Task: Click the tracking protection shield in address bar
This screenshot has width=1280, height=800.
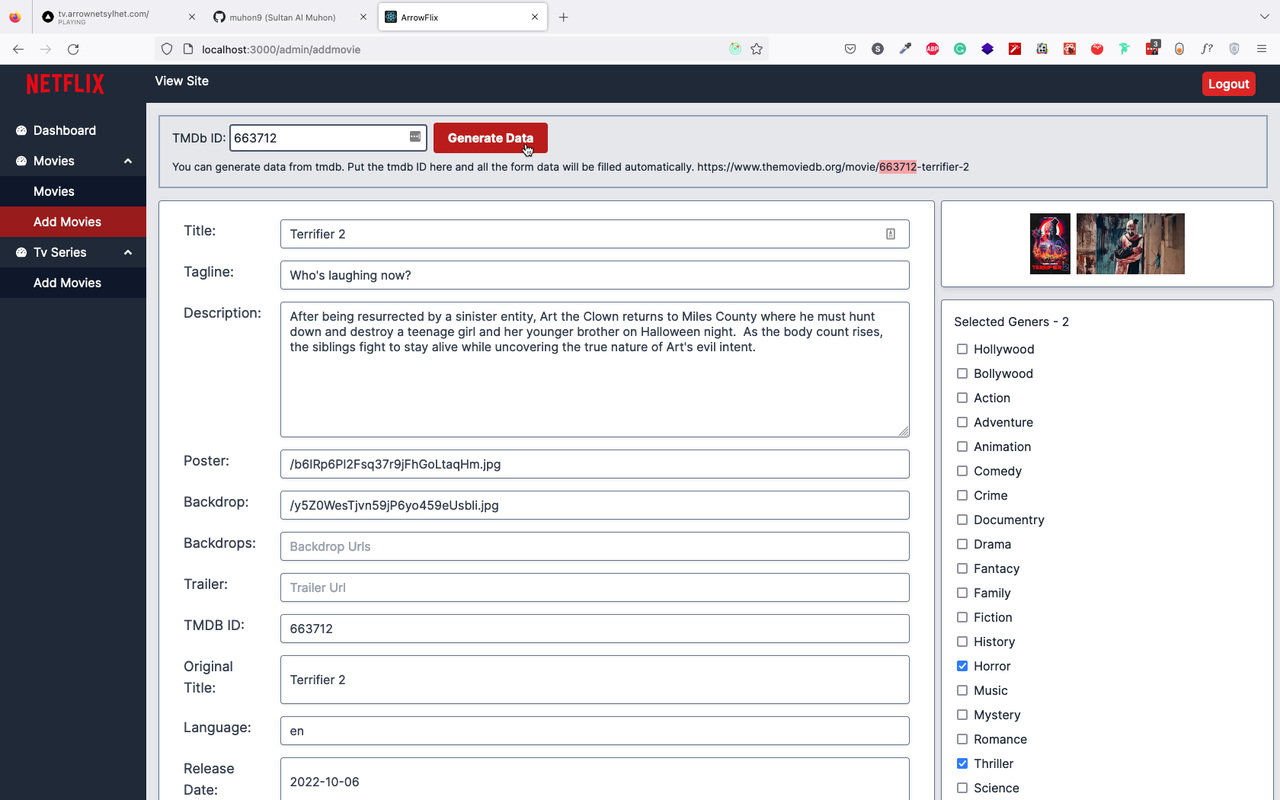Action: [x=167, y=49]
